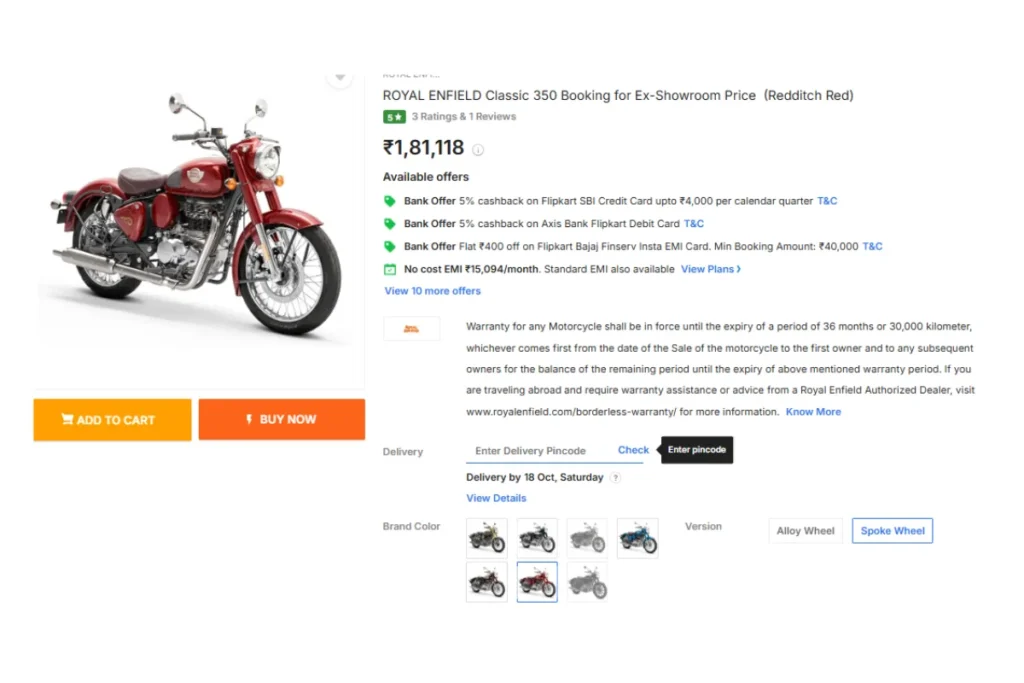Click the wishlist heart icon above product image

[x=340, y=78]
